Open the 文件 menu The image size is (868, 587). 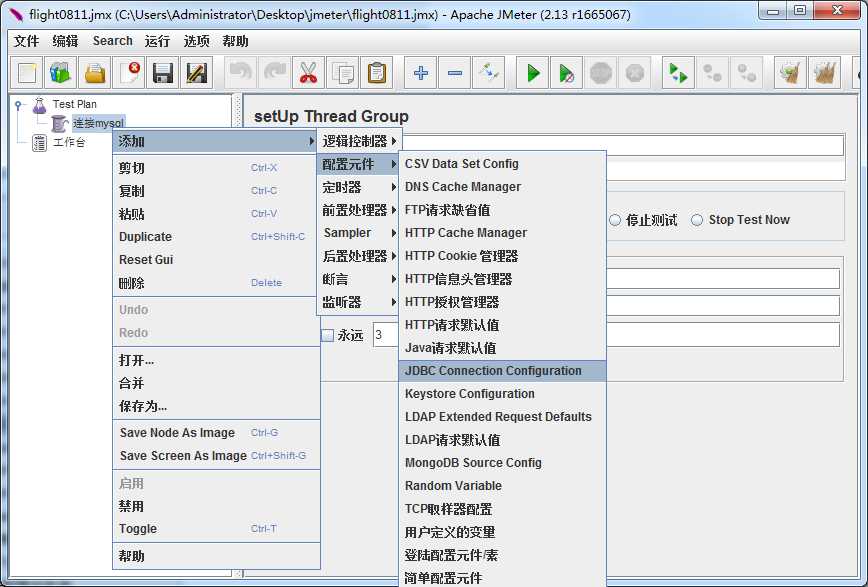(27, 41)
